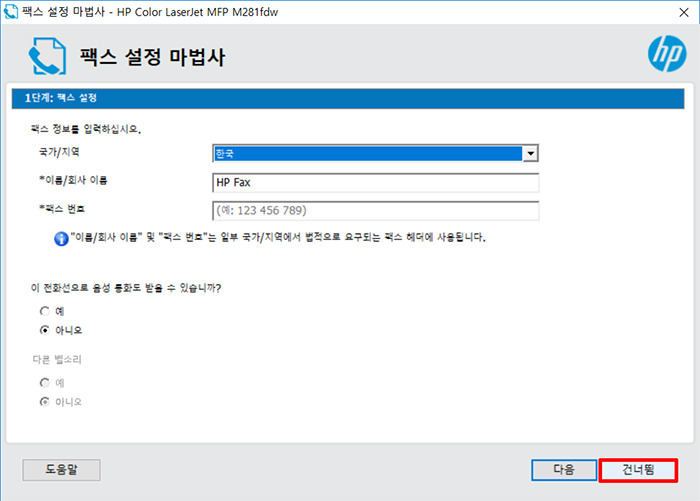Select 예 under 다른 벨소리

coord(45,383)
